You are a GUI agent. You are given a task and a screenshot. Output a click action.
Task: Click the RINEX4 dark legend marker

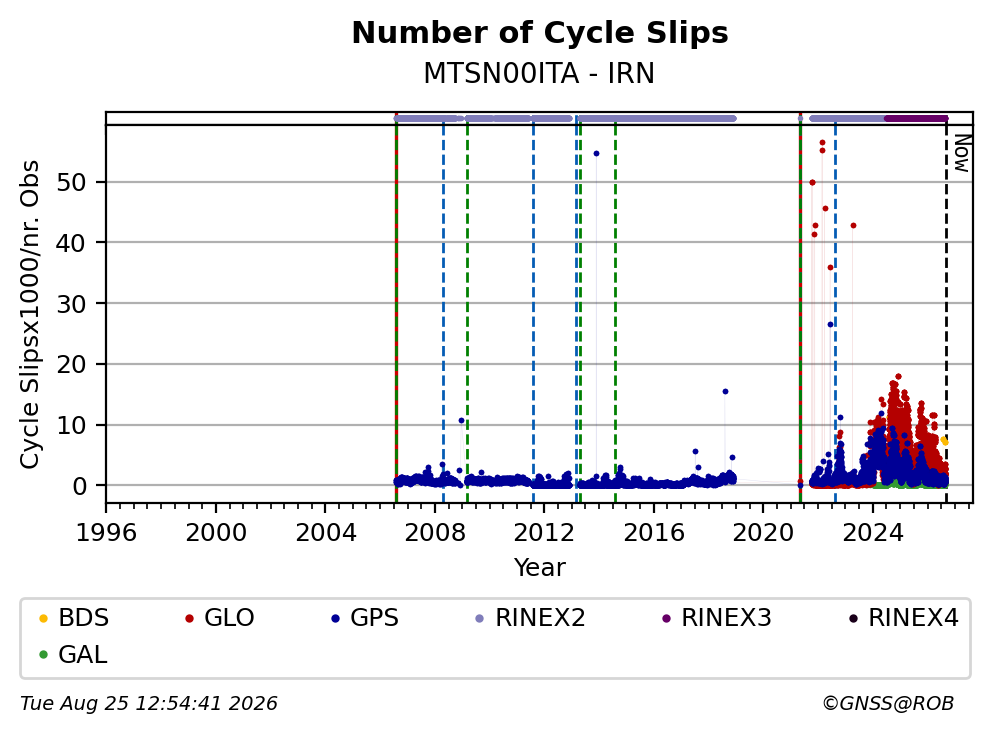853,618
